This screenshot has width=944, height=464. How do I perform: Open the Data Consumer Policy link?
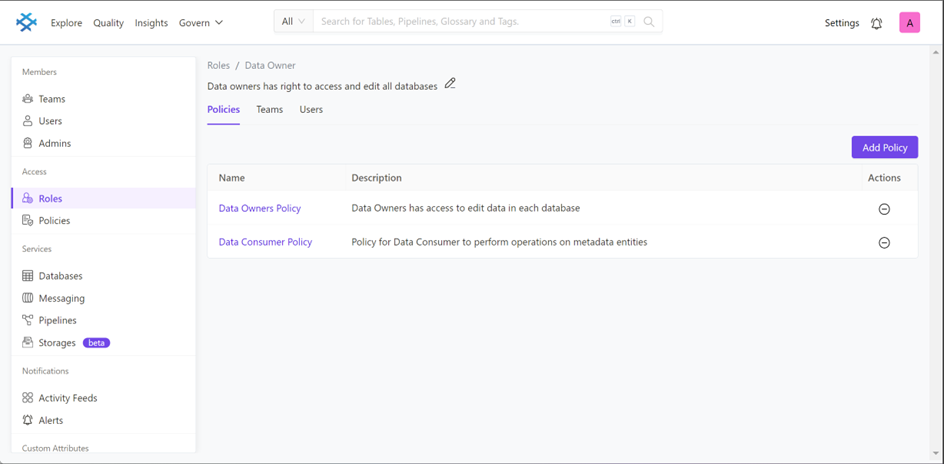click(265, 242)
